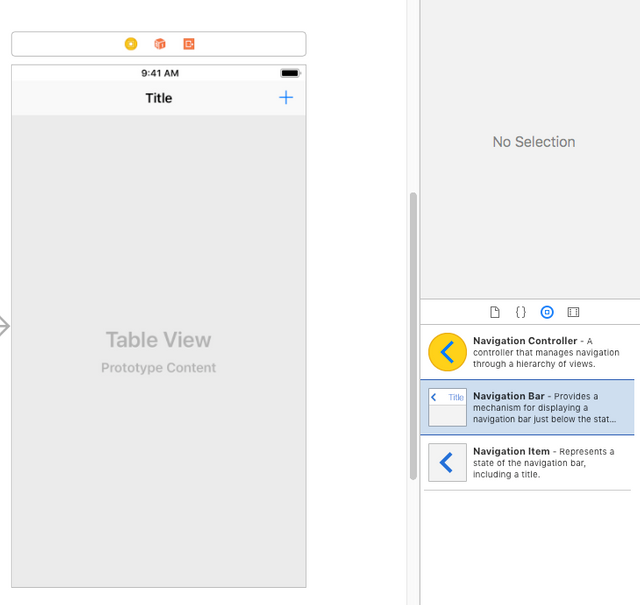This screenshot has height=605, width=640.
Task: Select the Navigation Item chevron icon
Action: point(447,463)
